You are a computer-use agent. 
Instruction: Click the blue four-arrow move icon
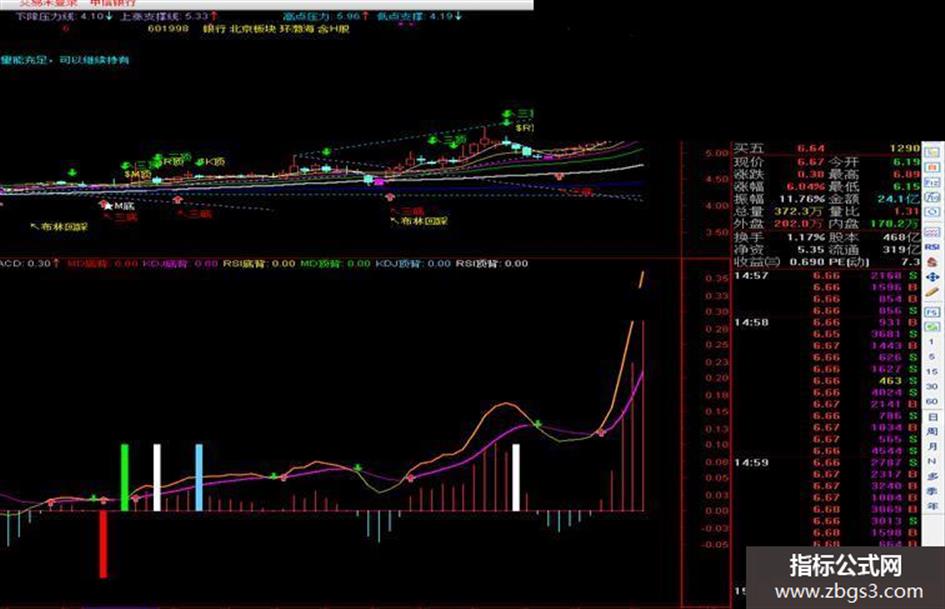(932, 277)
